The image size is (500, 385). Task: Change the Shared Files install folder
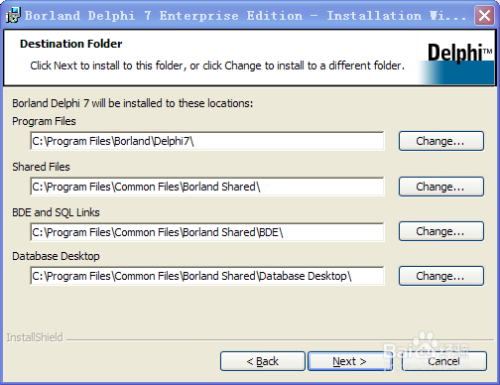click(x=441, y=187)
